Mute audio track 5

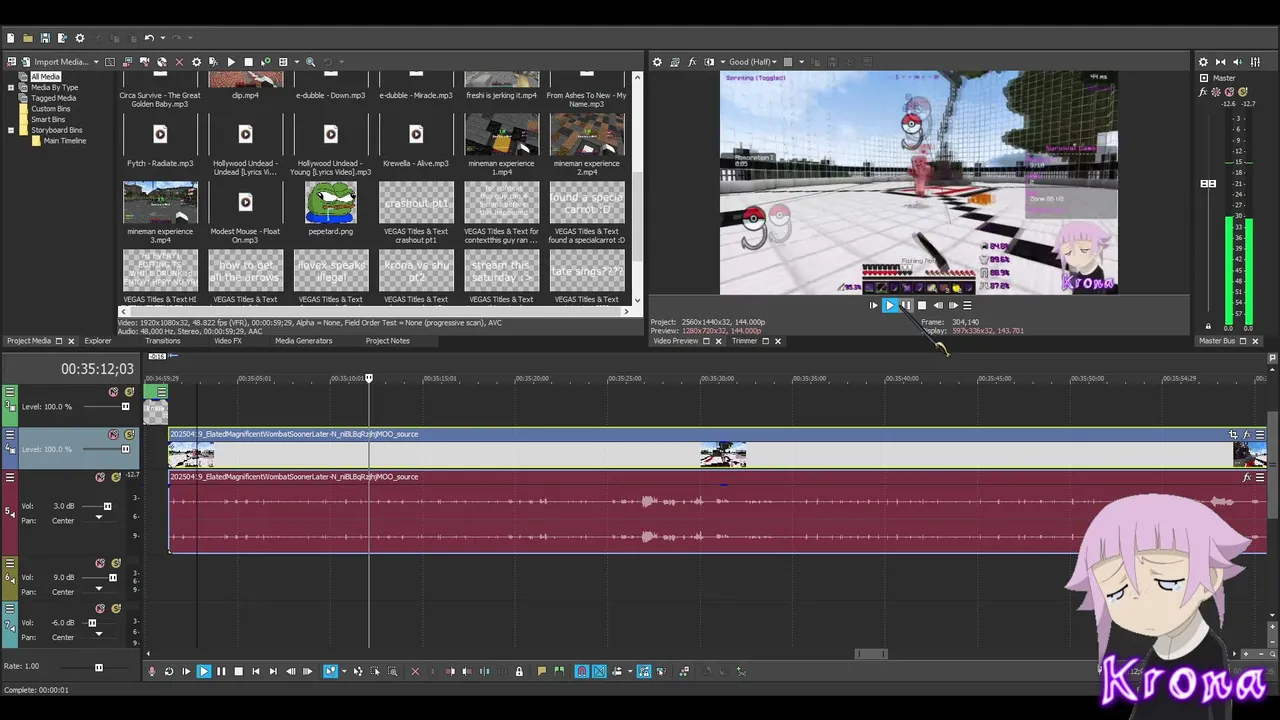pyautogui.click(x=100, y=477)
